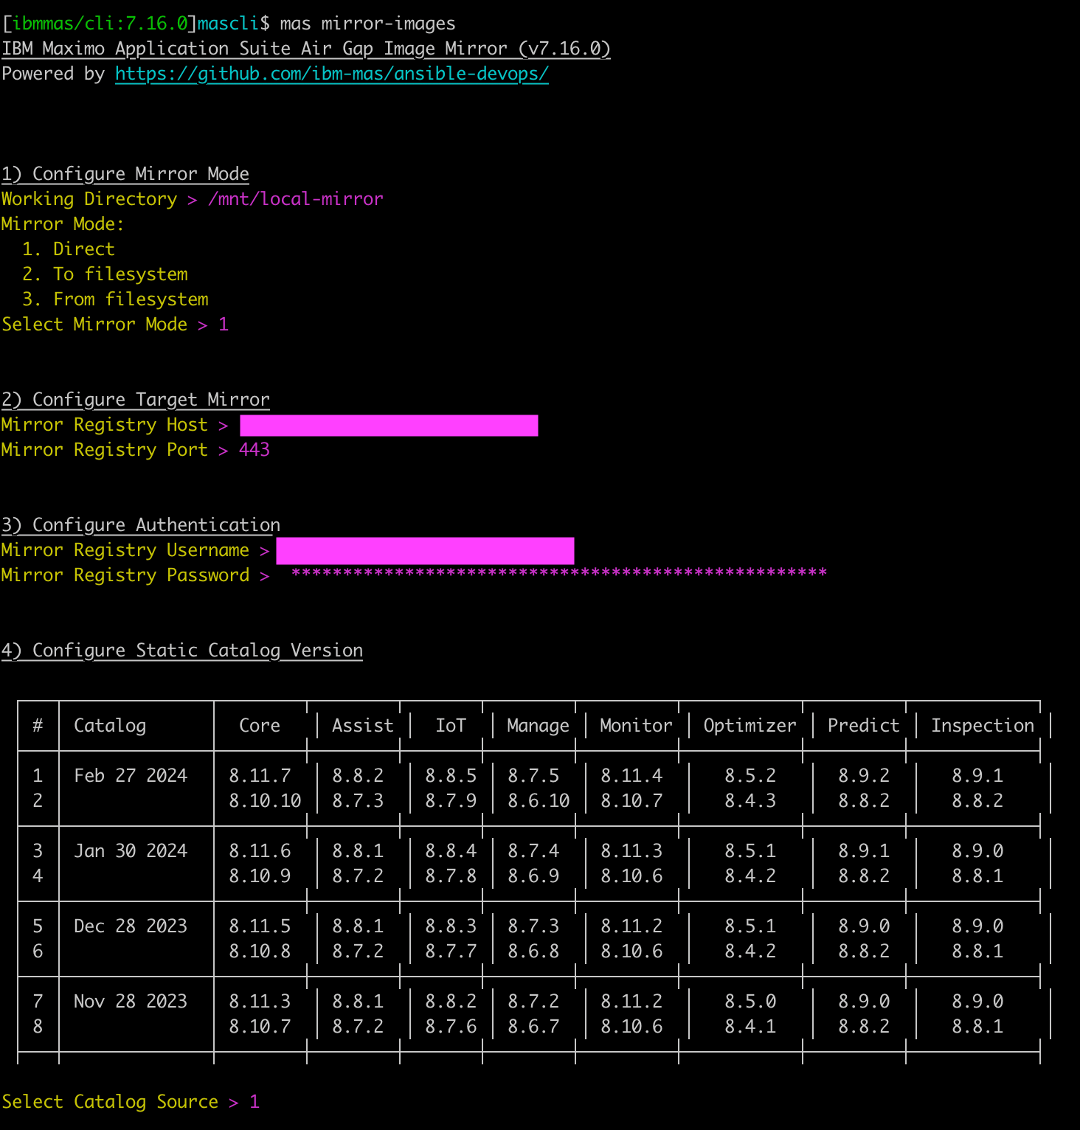Click IoT version '8.8.5'
Image resolution: width=1080 pixels, height=1130 pixels.
451,775
